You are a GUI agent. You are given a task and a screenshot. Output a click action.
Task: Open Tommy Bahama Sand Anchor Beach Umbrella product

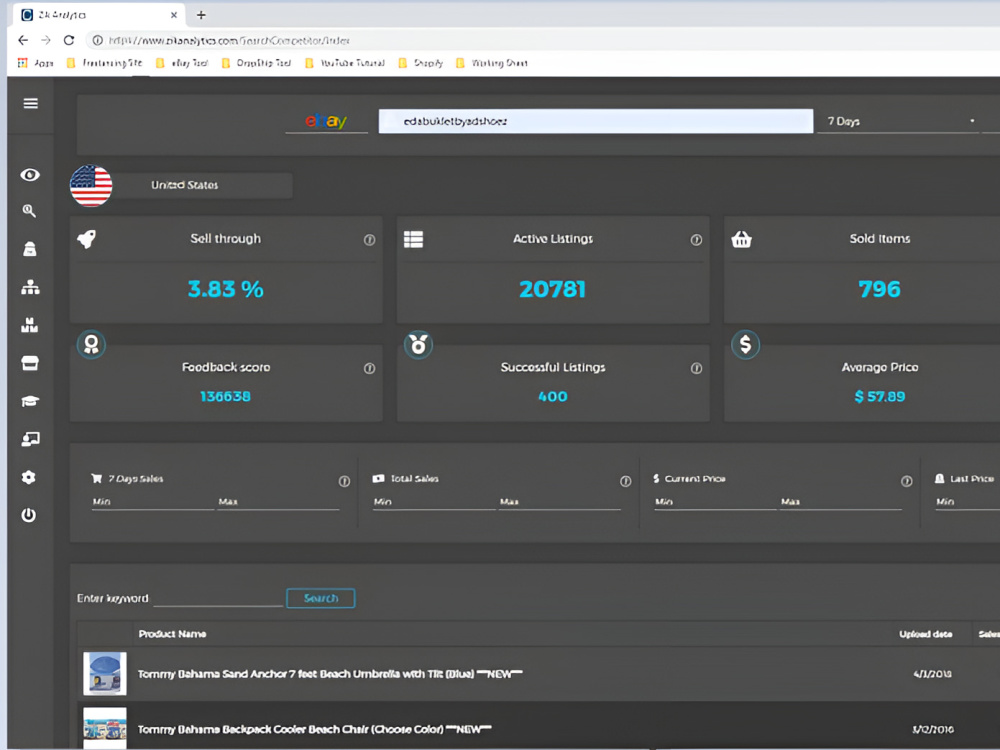(x=330, y=674)
